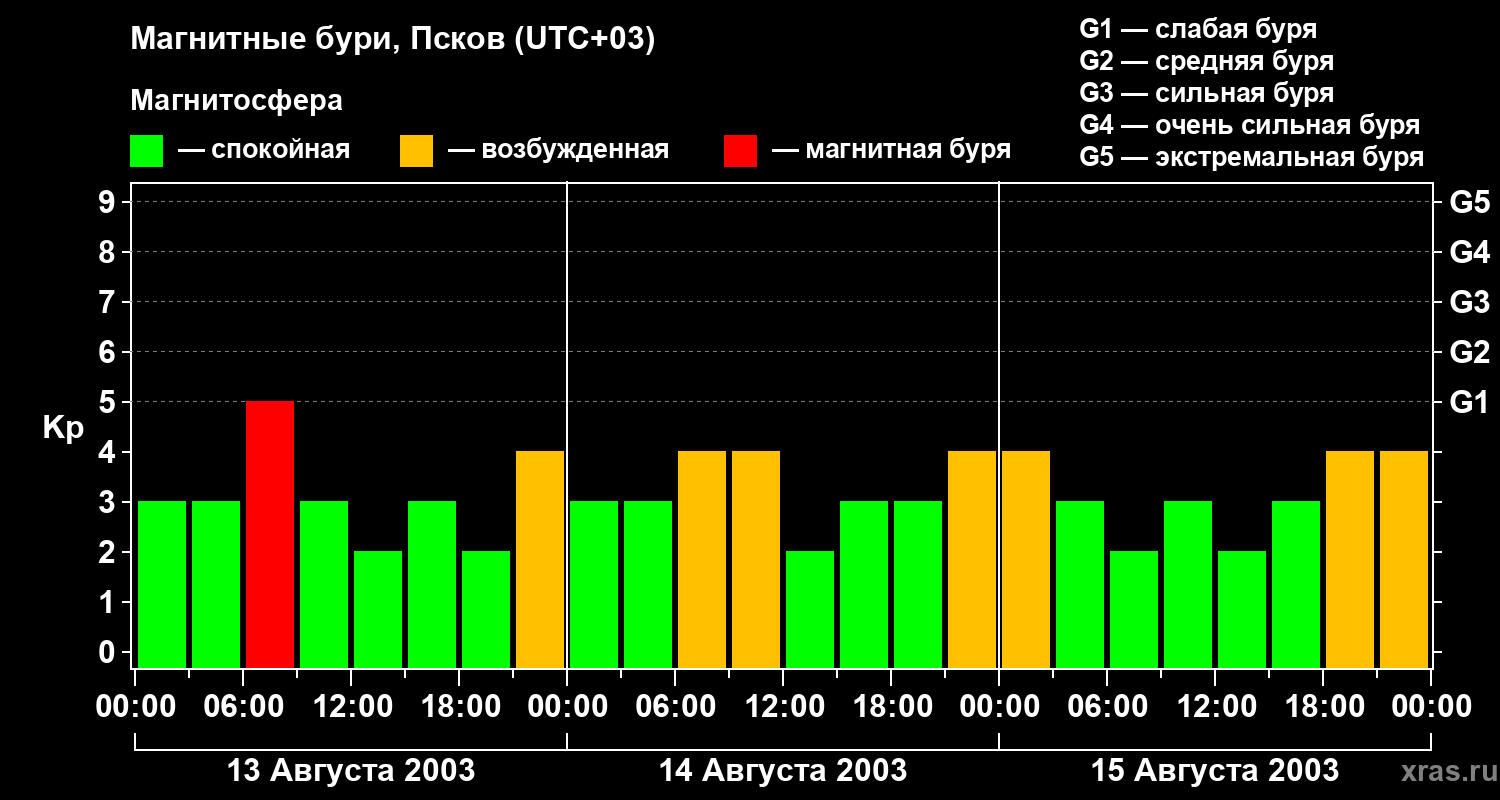Click the 'G3 — сильная буря' legend entry

[x=1206, y=93]
